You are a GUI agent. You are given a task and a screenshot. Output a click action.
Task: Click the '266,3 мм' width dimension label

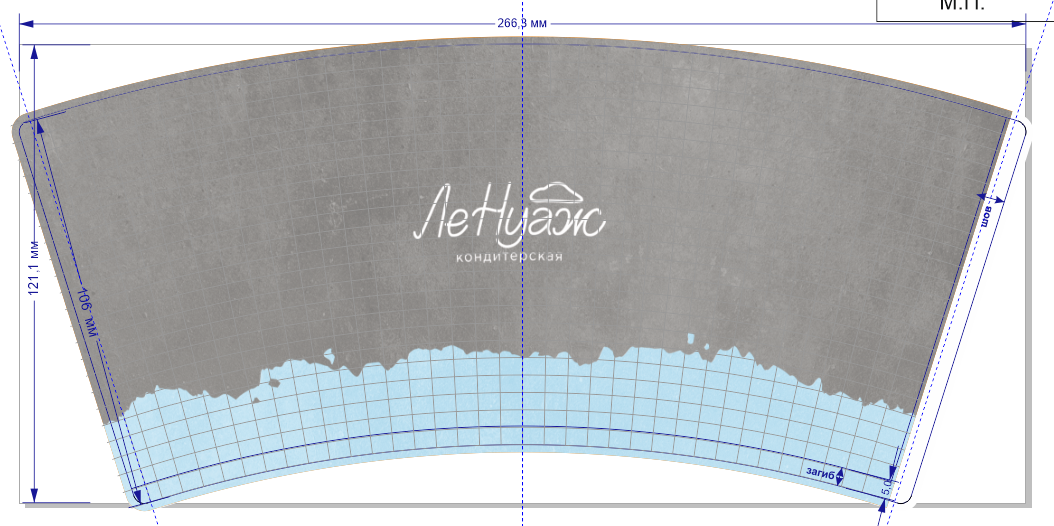coord(522,24)
